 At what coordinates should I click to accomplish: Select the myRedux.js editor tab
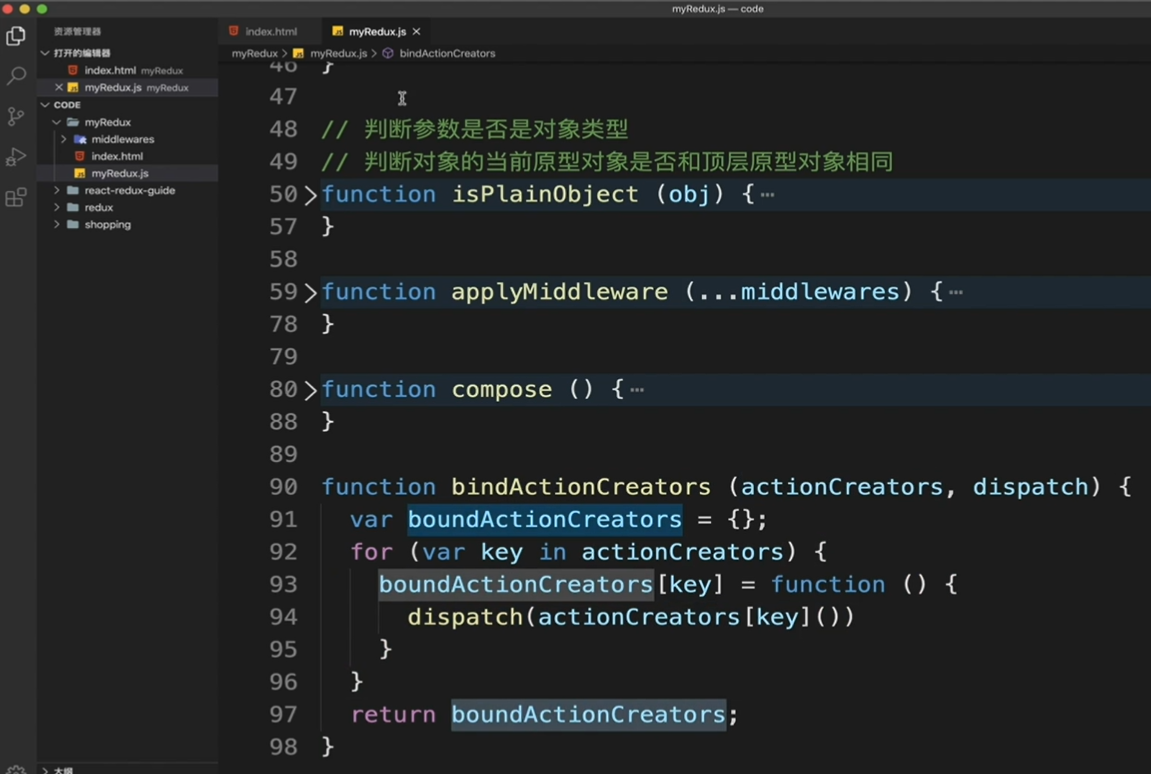[x=377, y=32]
